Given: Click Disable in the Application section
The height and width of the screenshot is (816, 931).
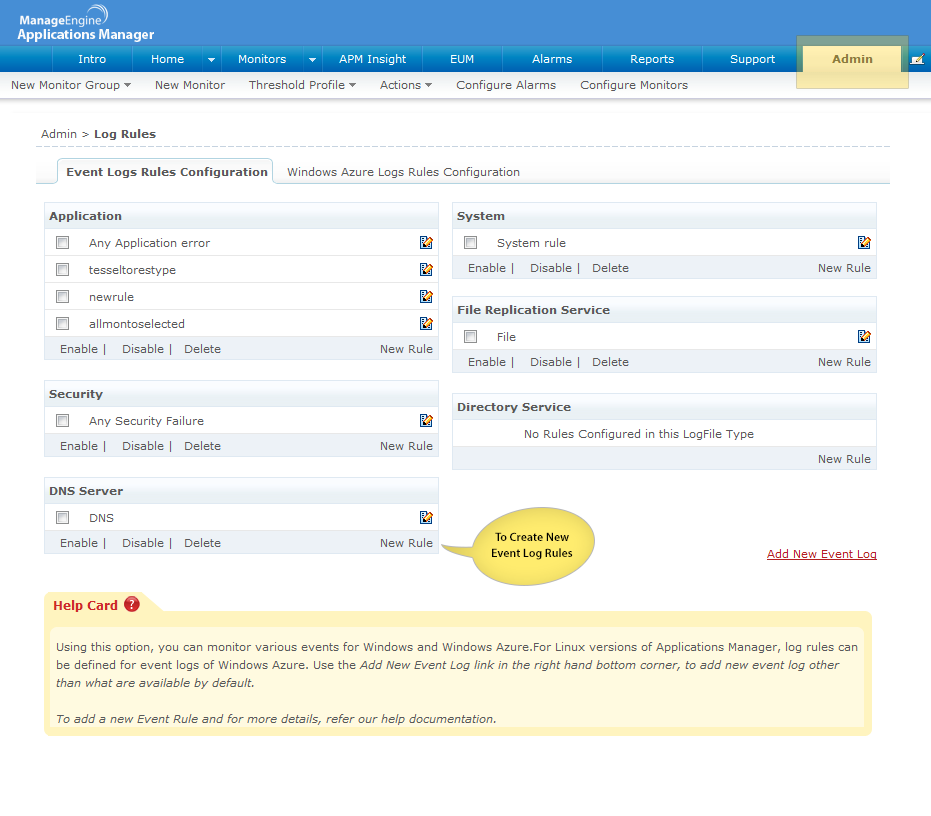Looking at the screenshot, I should [142, 349].
